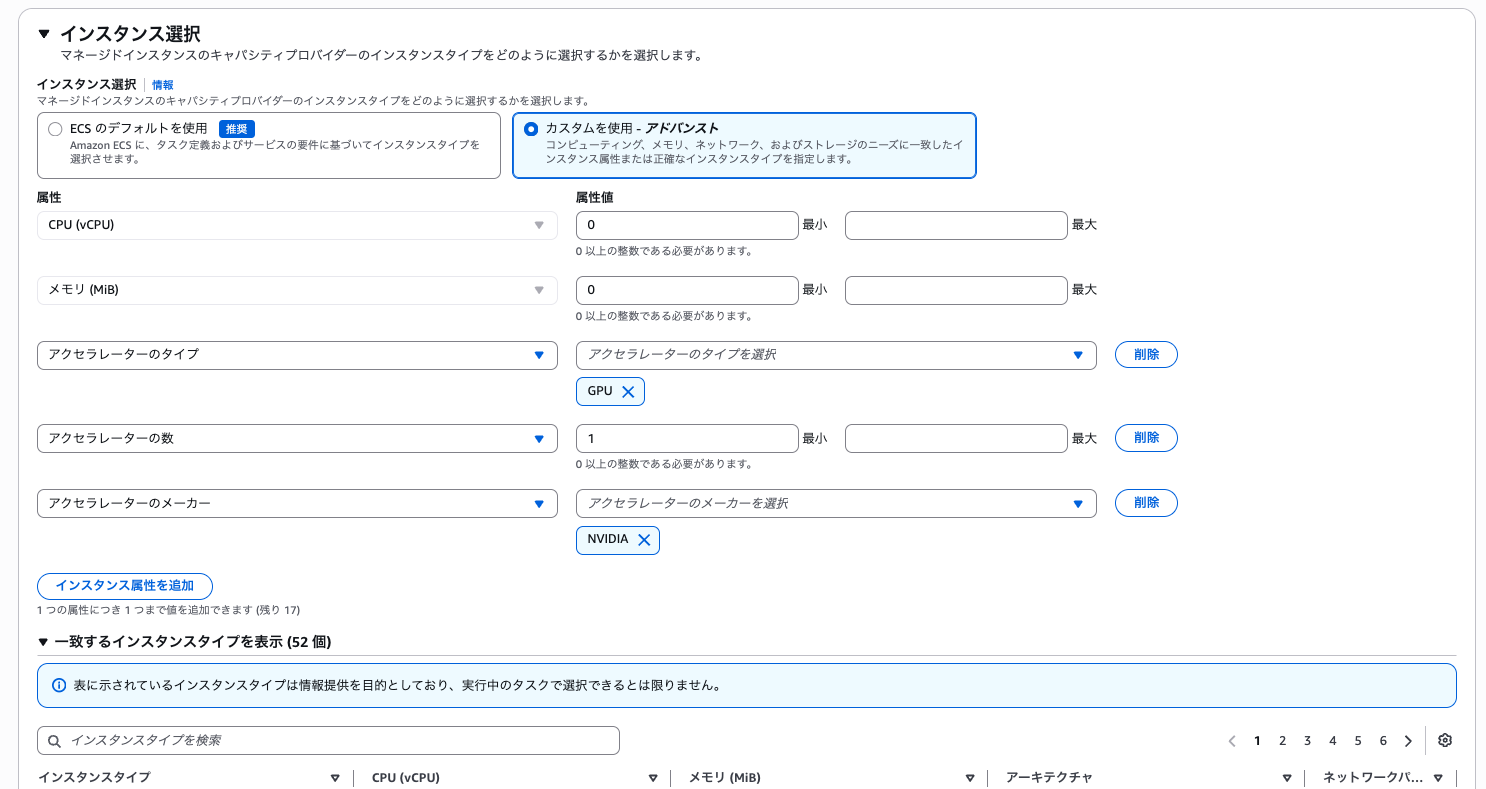Click インスタンス属性を追加 button
Screen dimensions: 1486x789
pos(125,586)
